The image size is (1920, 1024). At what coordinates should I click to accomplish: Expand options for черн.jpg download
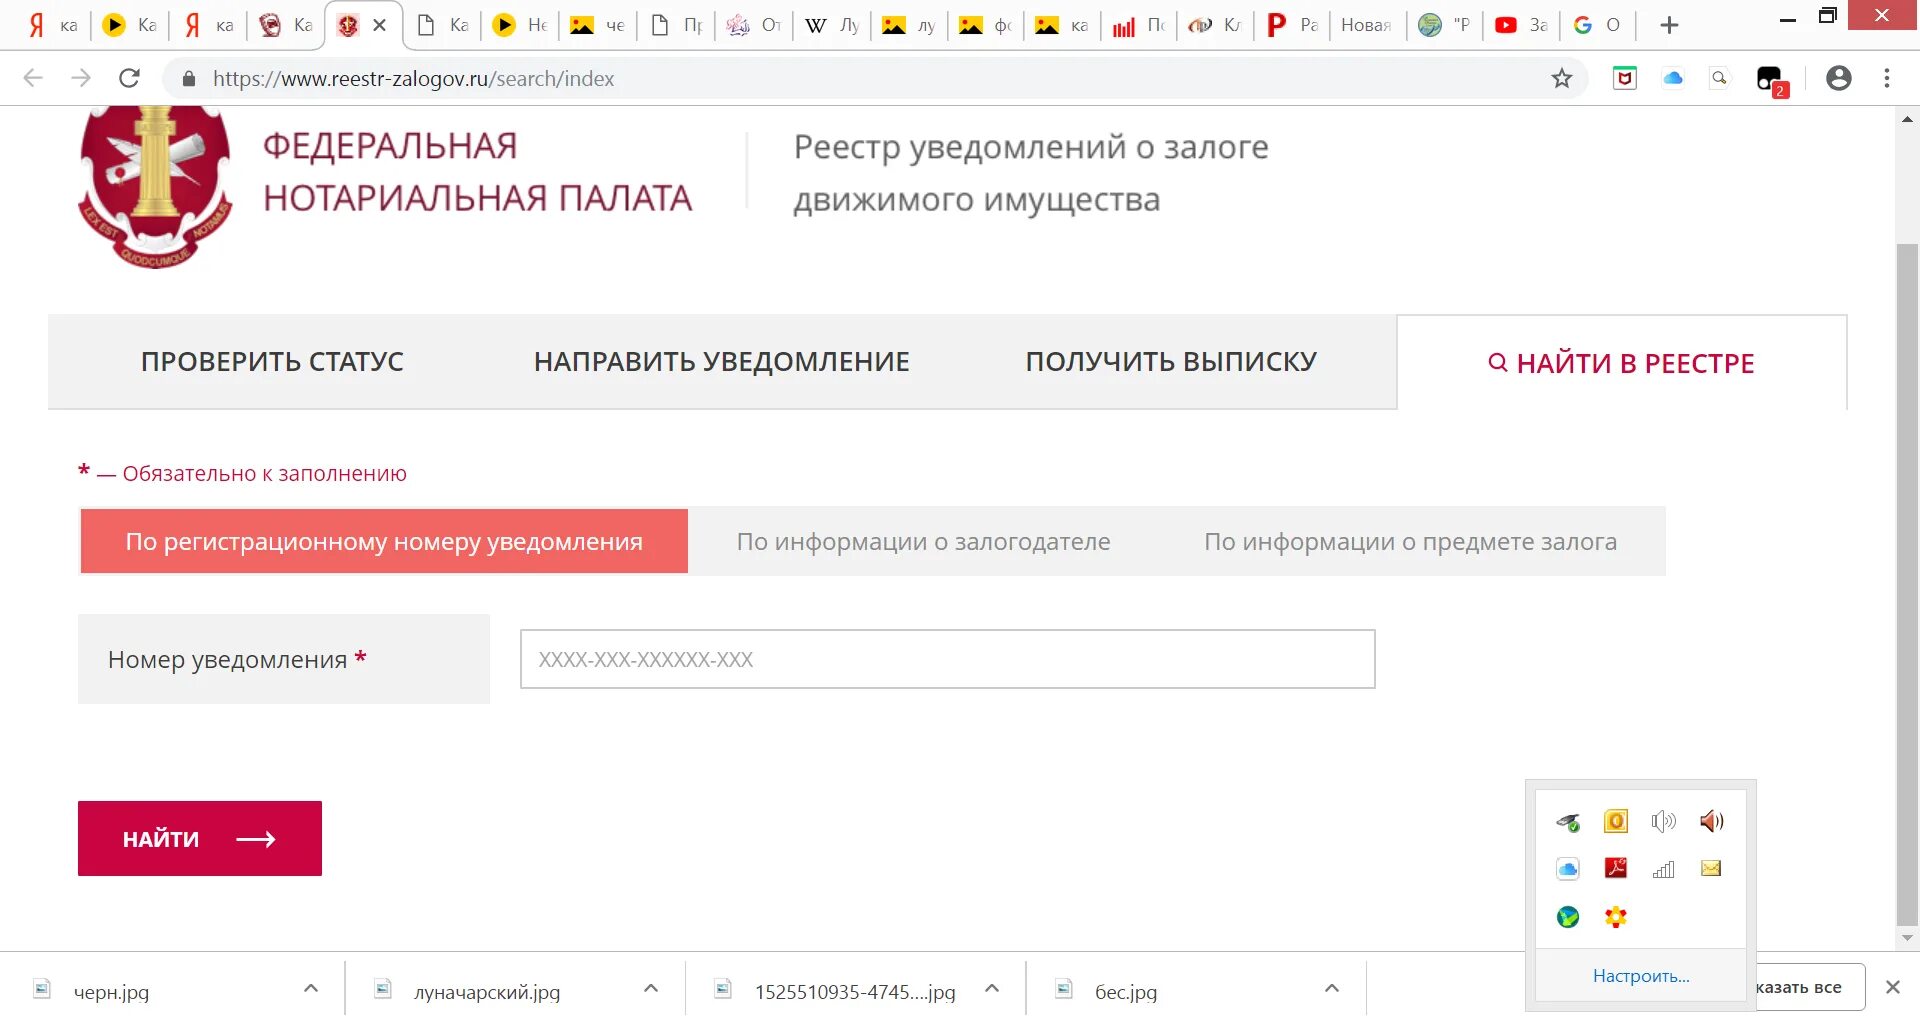[311, 989]
